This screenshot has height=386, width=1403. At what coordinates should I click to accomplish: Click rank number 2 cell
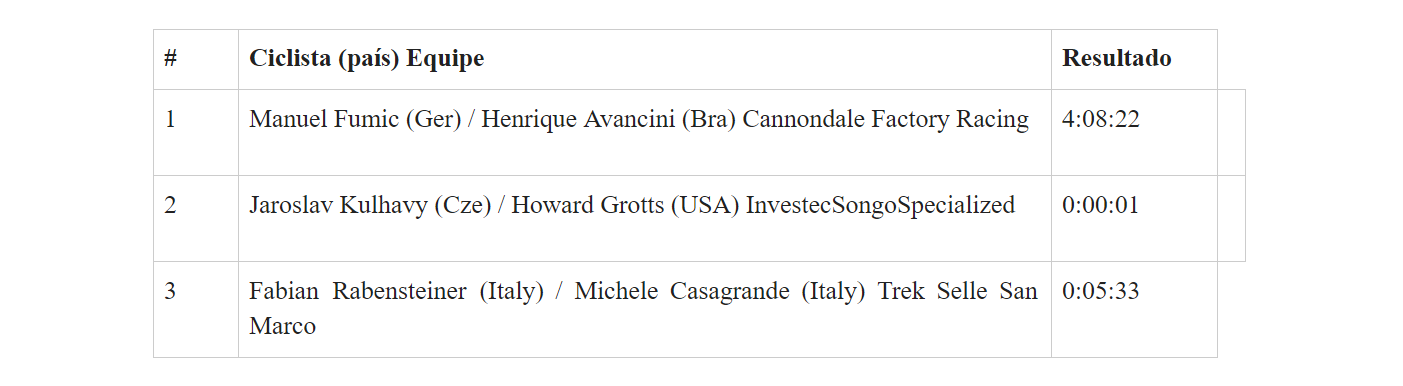pyautogui.click(x=196, y=218)
